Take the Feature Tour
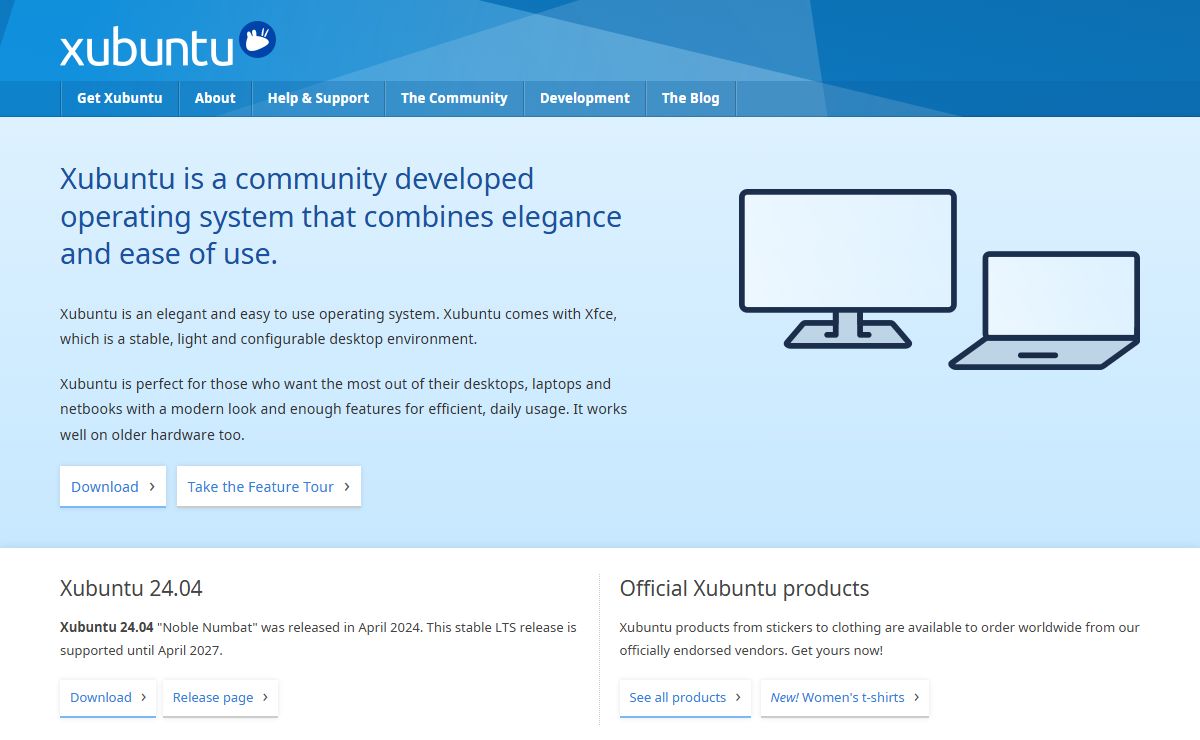Image resolution: width=1200 pixels, height=740 pixels. click(x=269, y=487)
